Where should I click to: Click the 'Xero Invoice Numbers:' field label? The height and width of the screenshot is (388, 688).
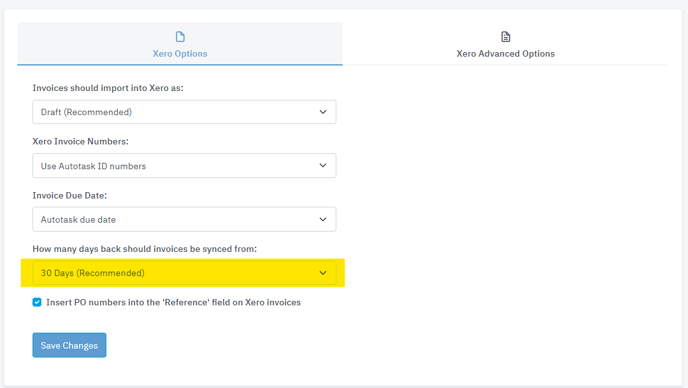pyautogui.click(x=80, y=141)
